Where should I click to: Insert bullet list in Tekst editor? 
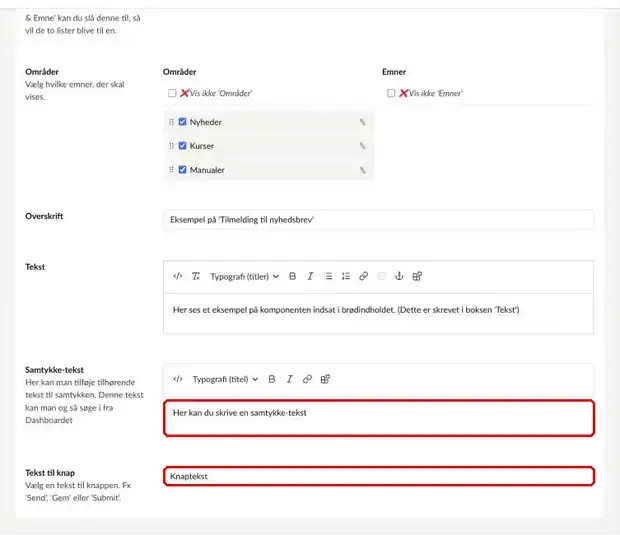pyautogui.click(x=328, y=276)
